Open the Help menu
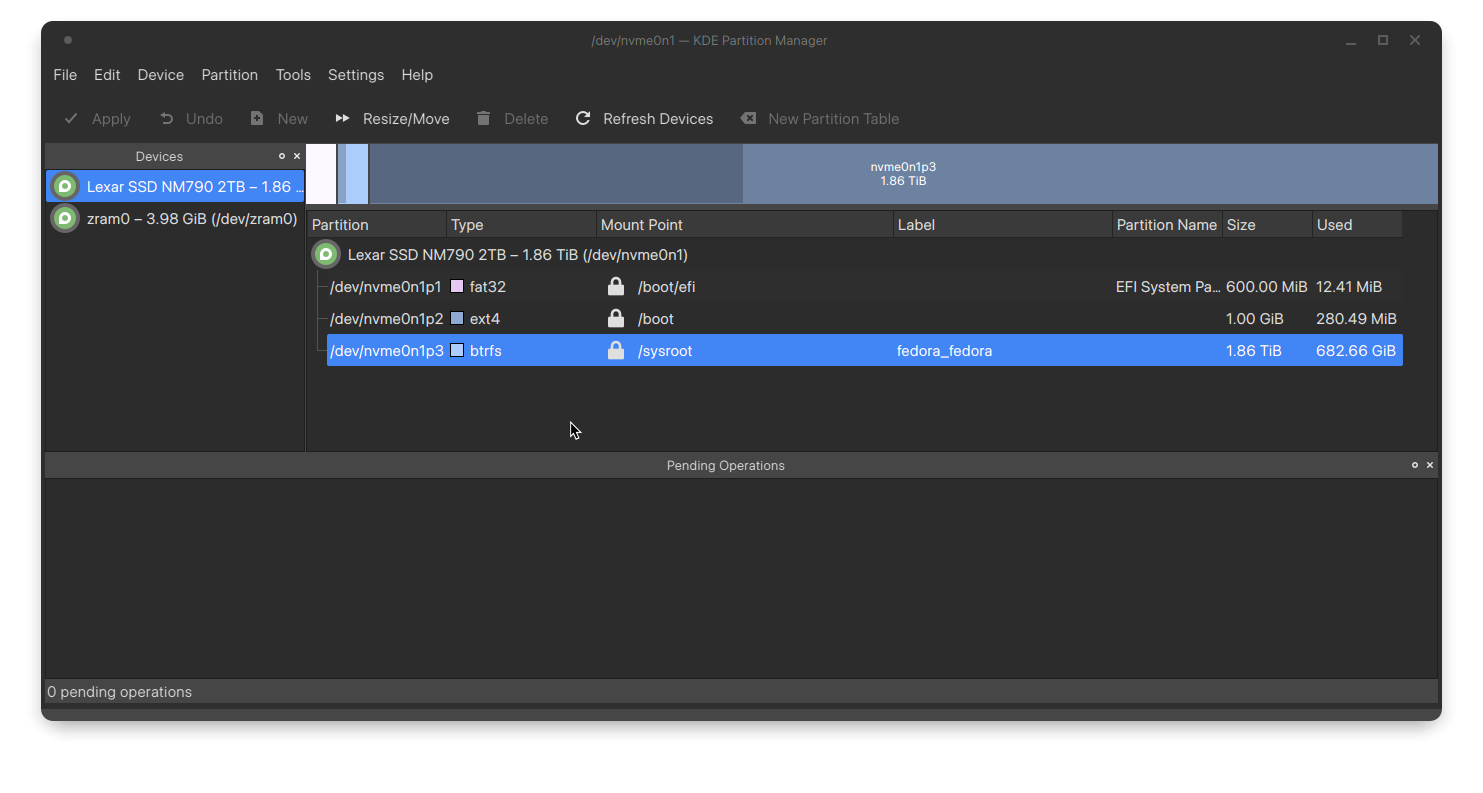The image size is (1483, 793). click(417, 75)
